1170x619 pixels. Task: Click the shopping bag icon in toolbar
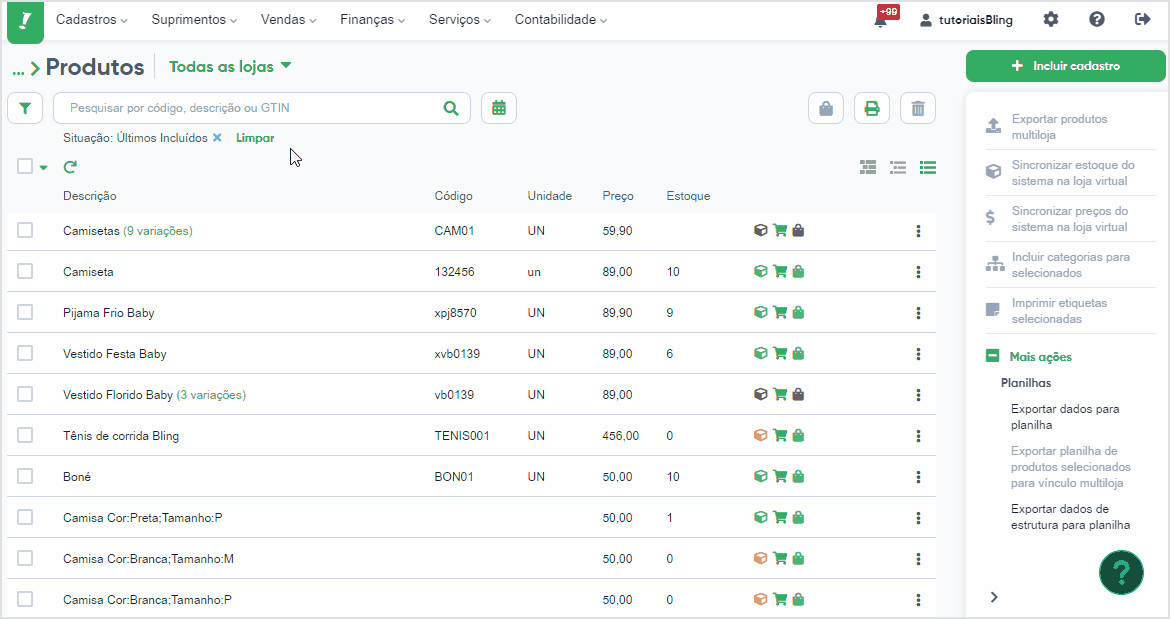[x=825, y=109]
